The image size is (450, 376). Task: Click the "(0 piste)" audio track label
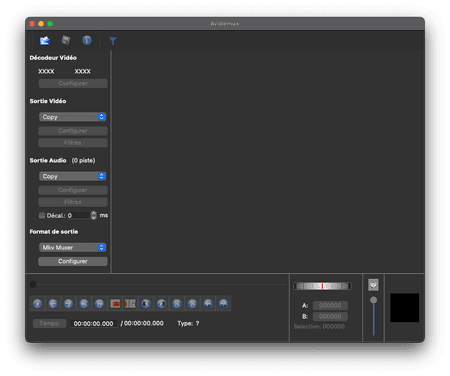coord(84,160)
